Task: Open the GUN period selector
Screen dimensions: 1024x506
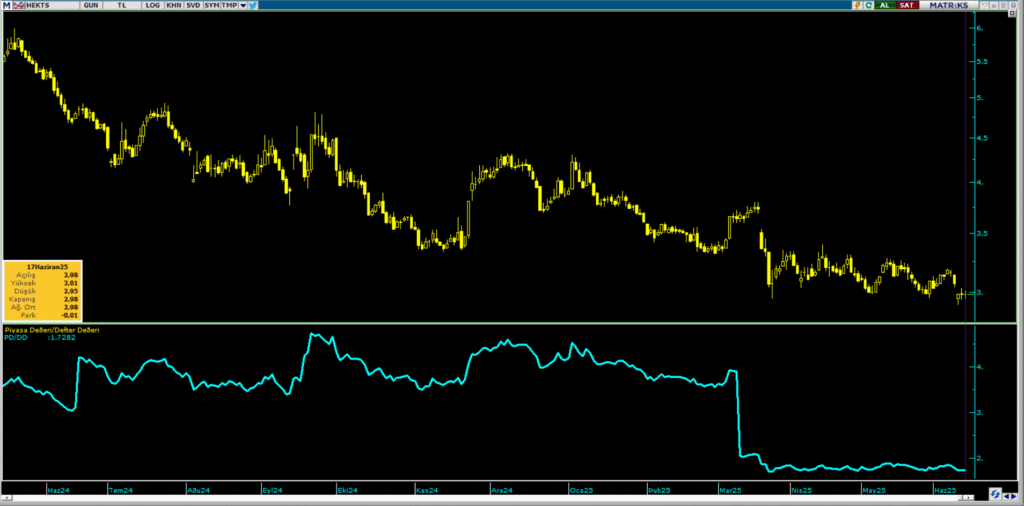Action: [91, 5]
